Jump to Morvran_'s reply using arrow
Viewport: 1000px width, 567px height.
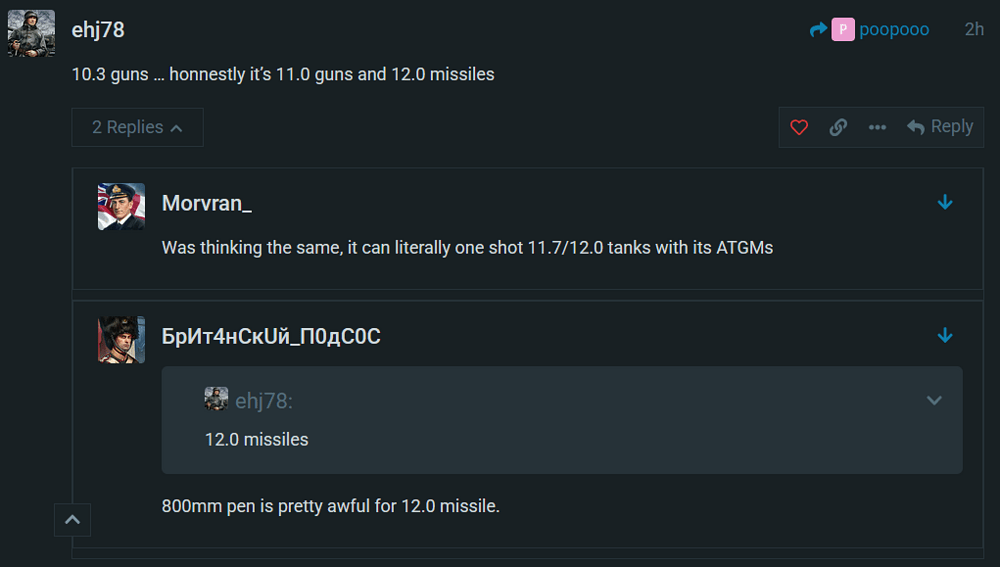point(945,203)
